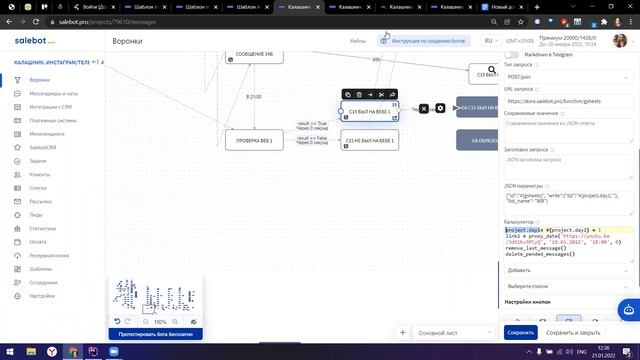The image size is (640, 360).
Task: Click Сохранить button
Action: (520, 333)
